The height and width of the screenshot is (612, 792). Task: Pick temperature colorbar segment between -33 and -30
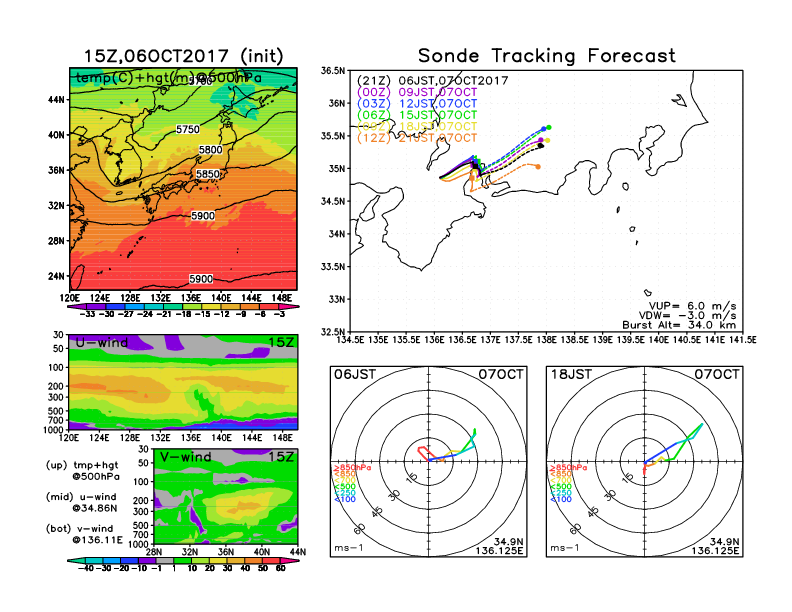[96, 306]
